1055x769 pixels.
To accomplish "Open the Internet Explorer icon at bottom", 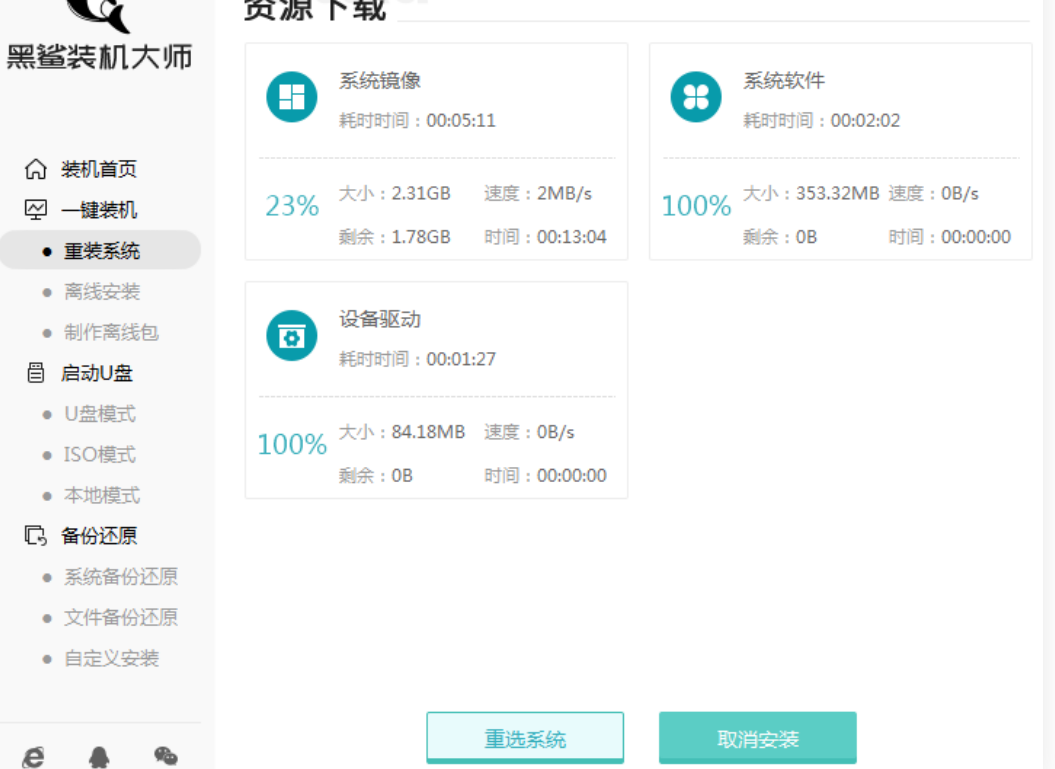I will coord(34,757).
